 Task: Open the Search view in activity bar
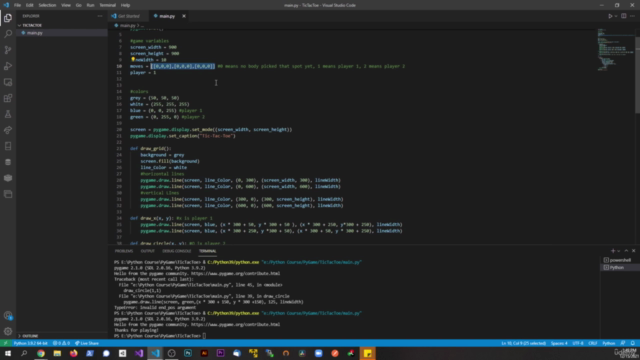[8, 34]
